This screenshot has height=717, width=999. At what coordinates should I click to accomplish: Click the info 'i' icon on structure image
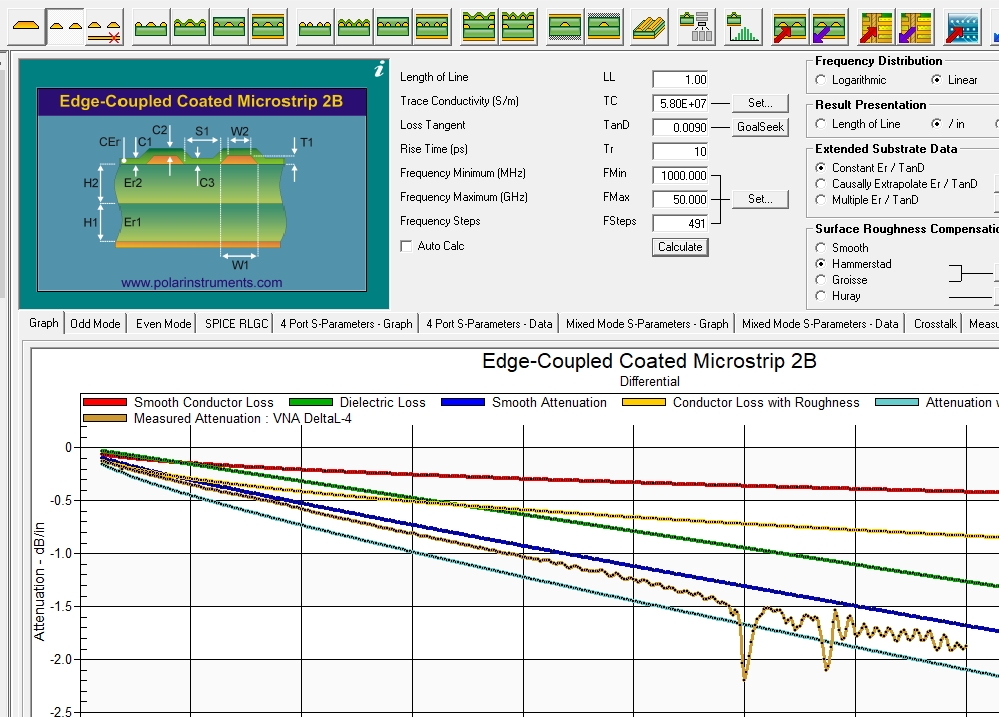[380, 69]
